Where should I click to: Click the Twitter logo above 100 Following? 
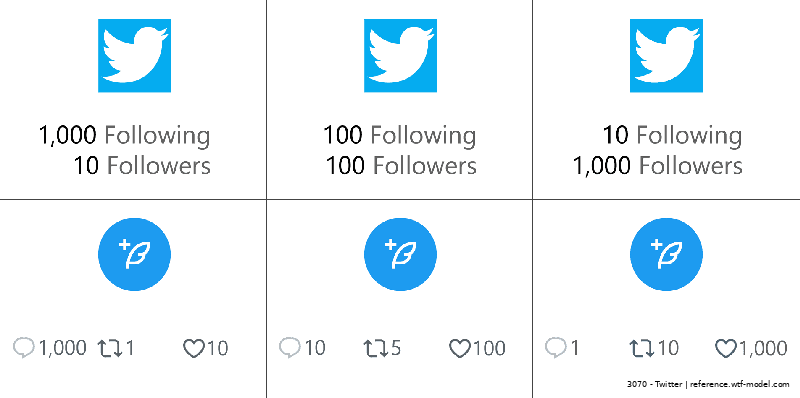400,56
